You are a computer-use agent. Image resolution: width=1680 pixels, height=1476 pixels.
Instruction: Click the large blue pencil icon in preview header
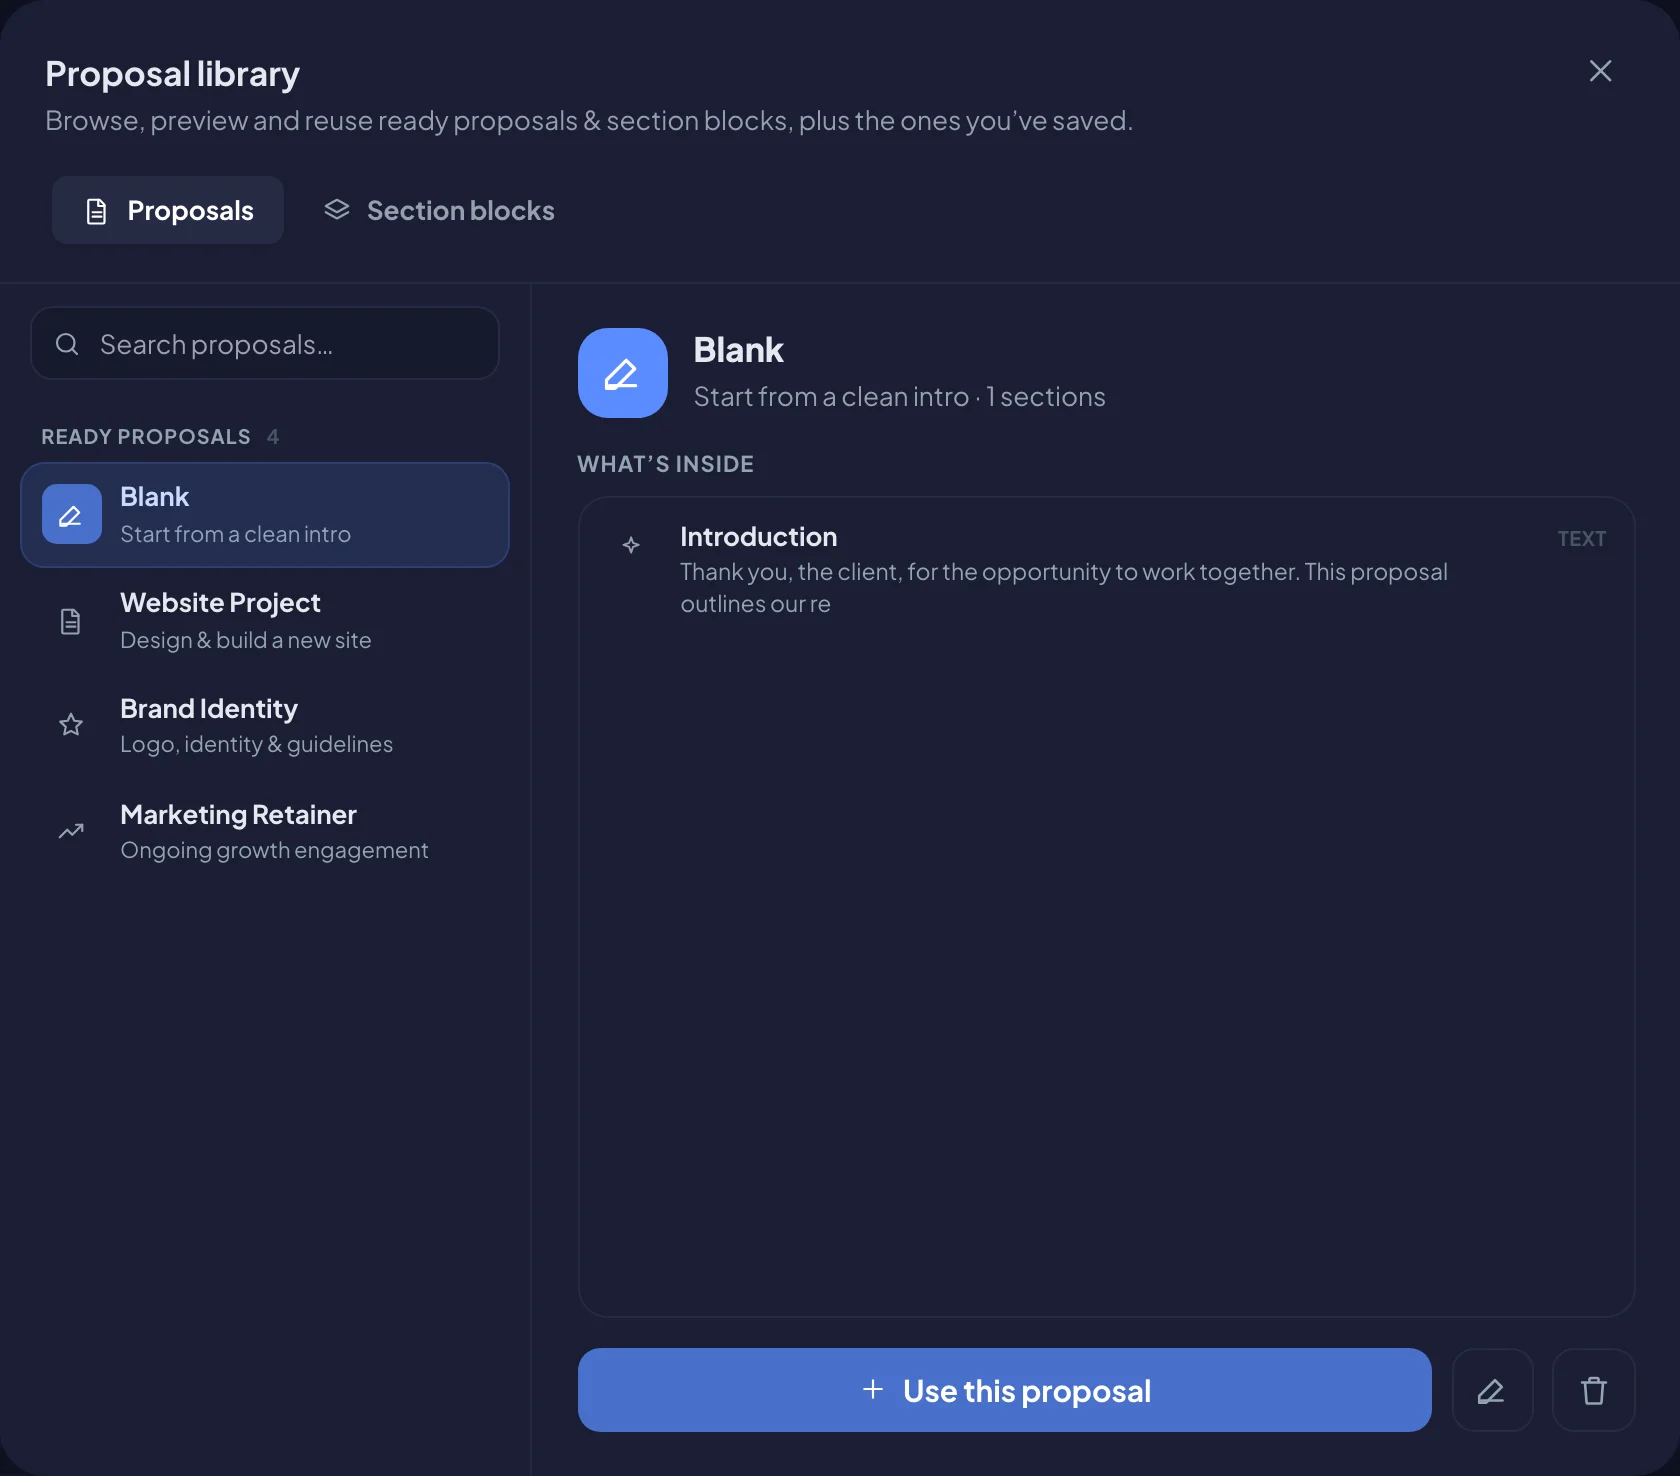[622, 373]
